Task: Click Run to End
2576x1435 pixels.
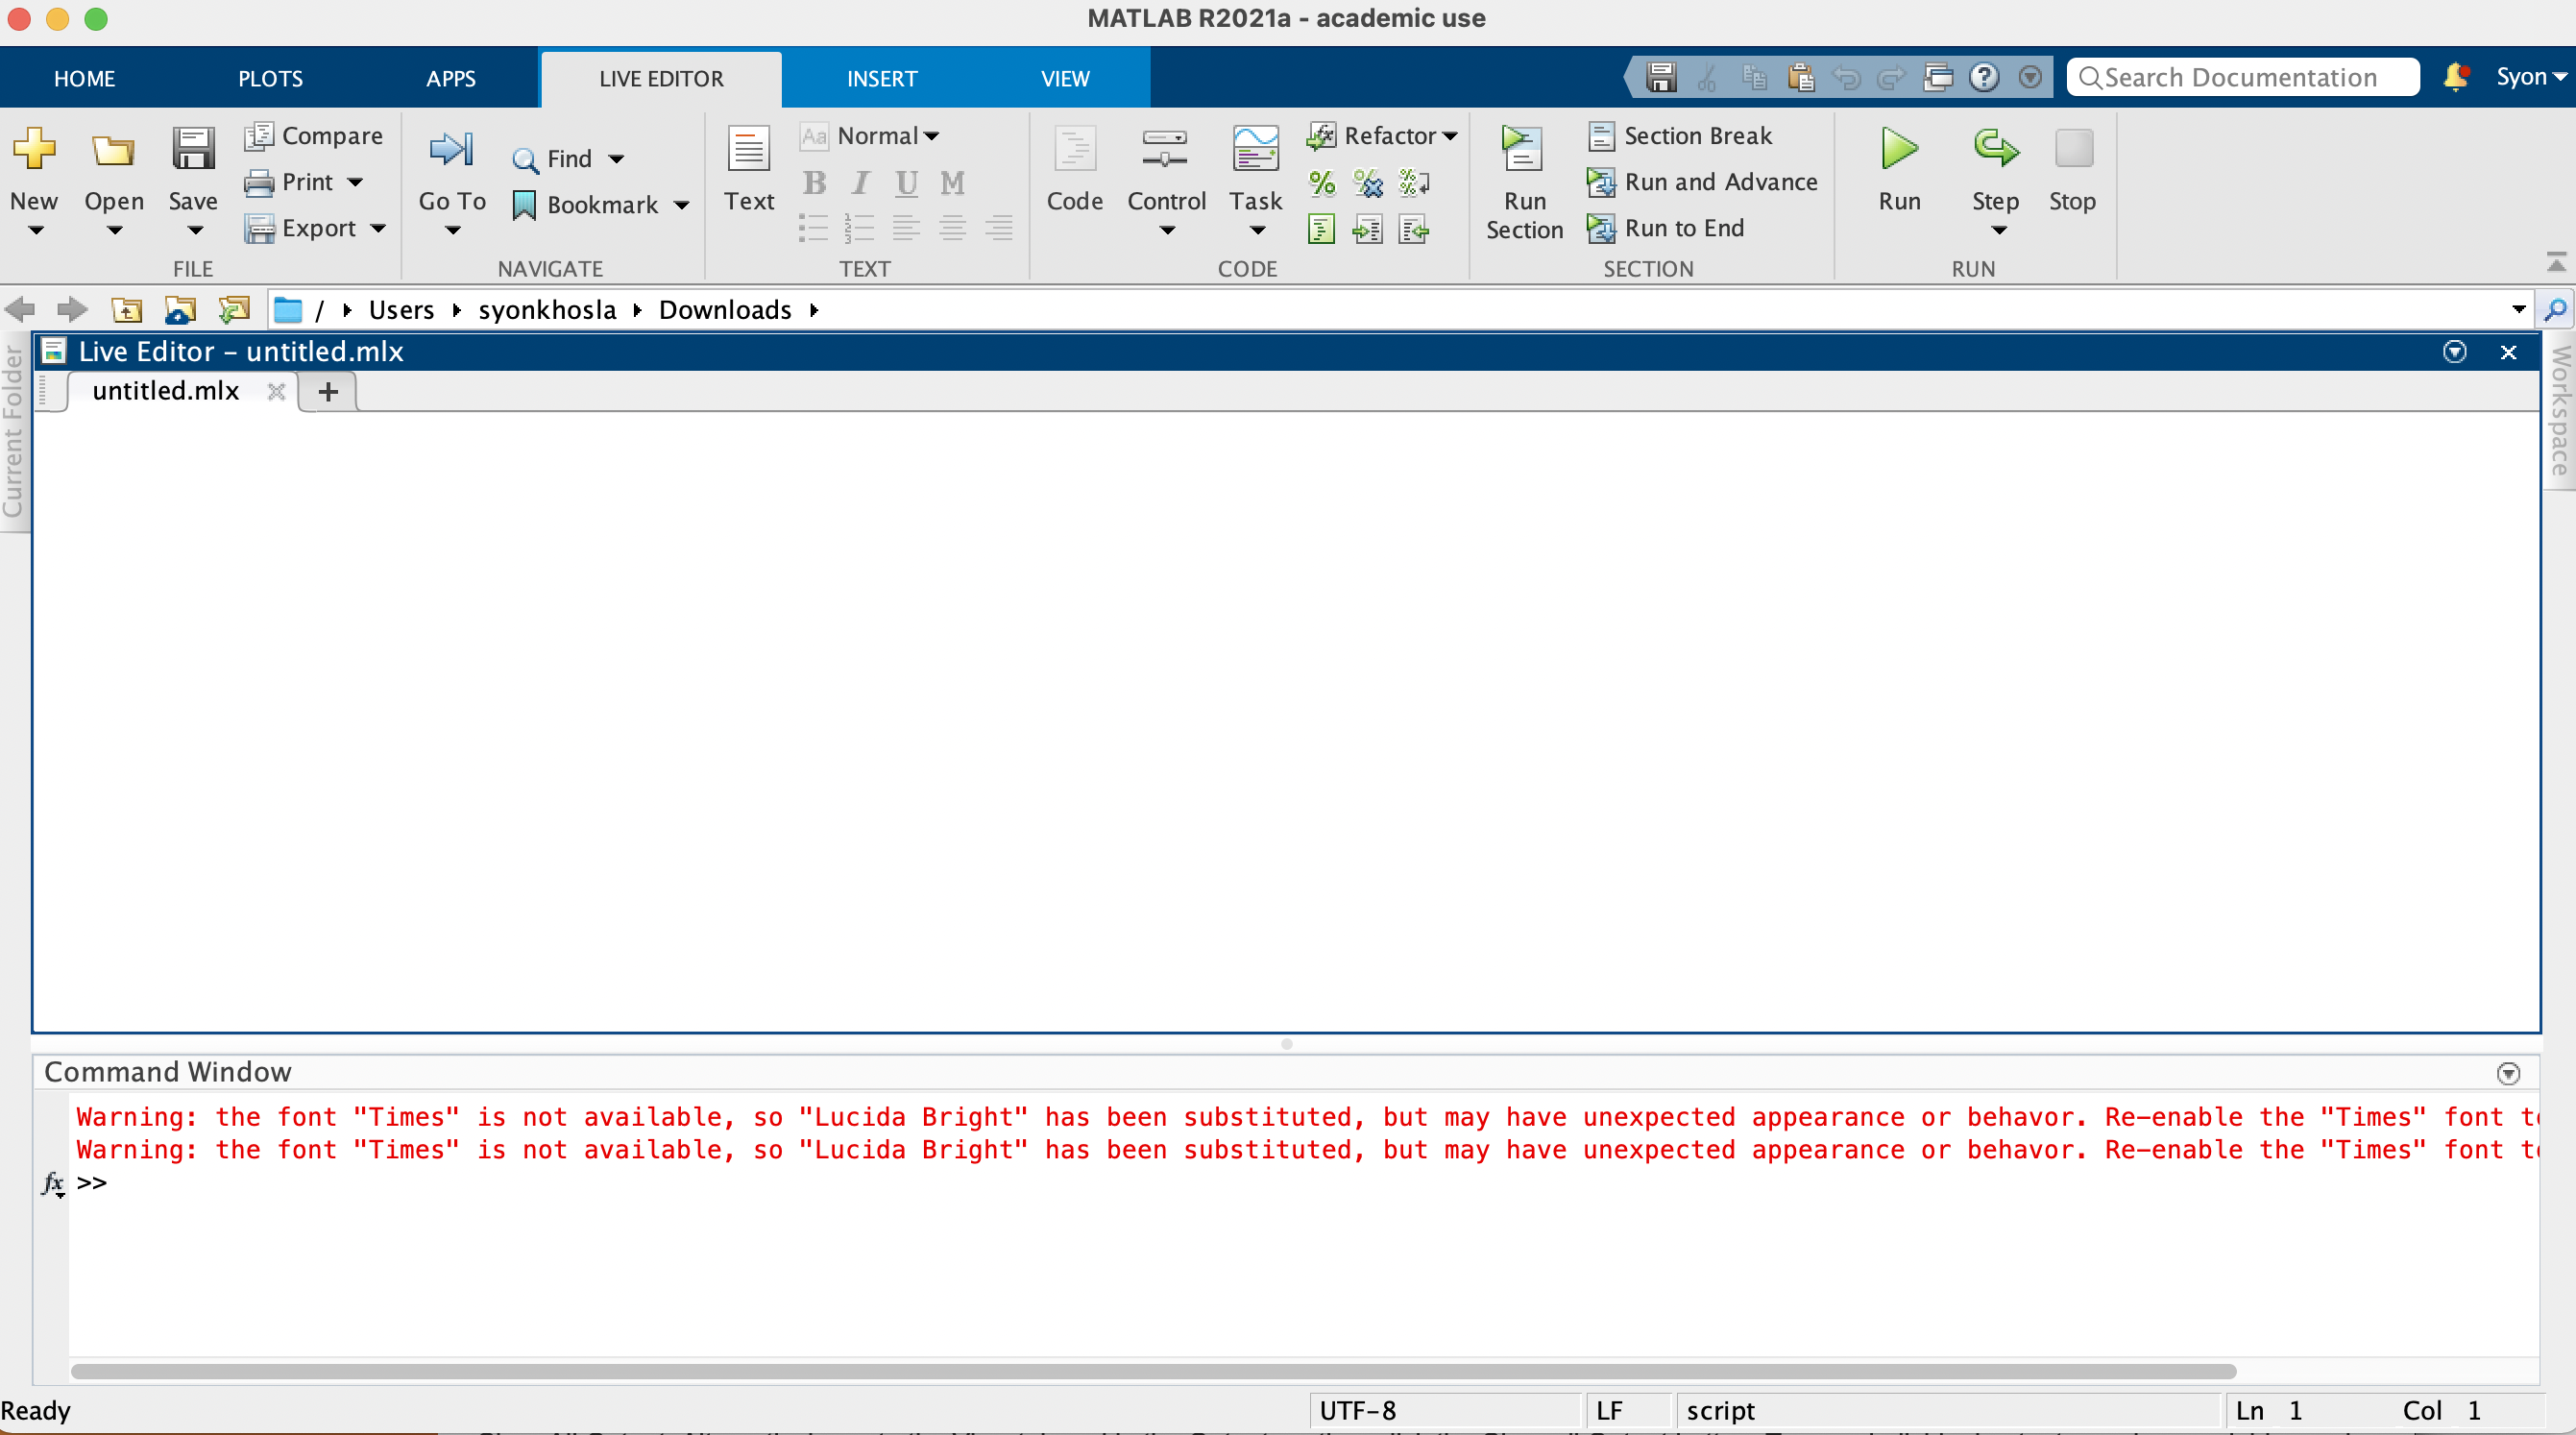Action: point(1666,228)
